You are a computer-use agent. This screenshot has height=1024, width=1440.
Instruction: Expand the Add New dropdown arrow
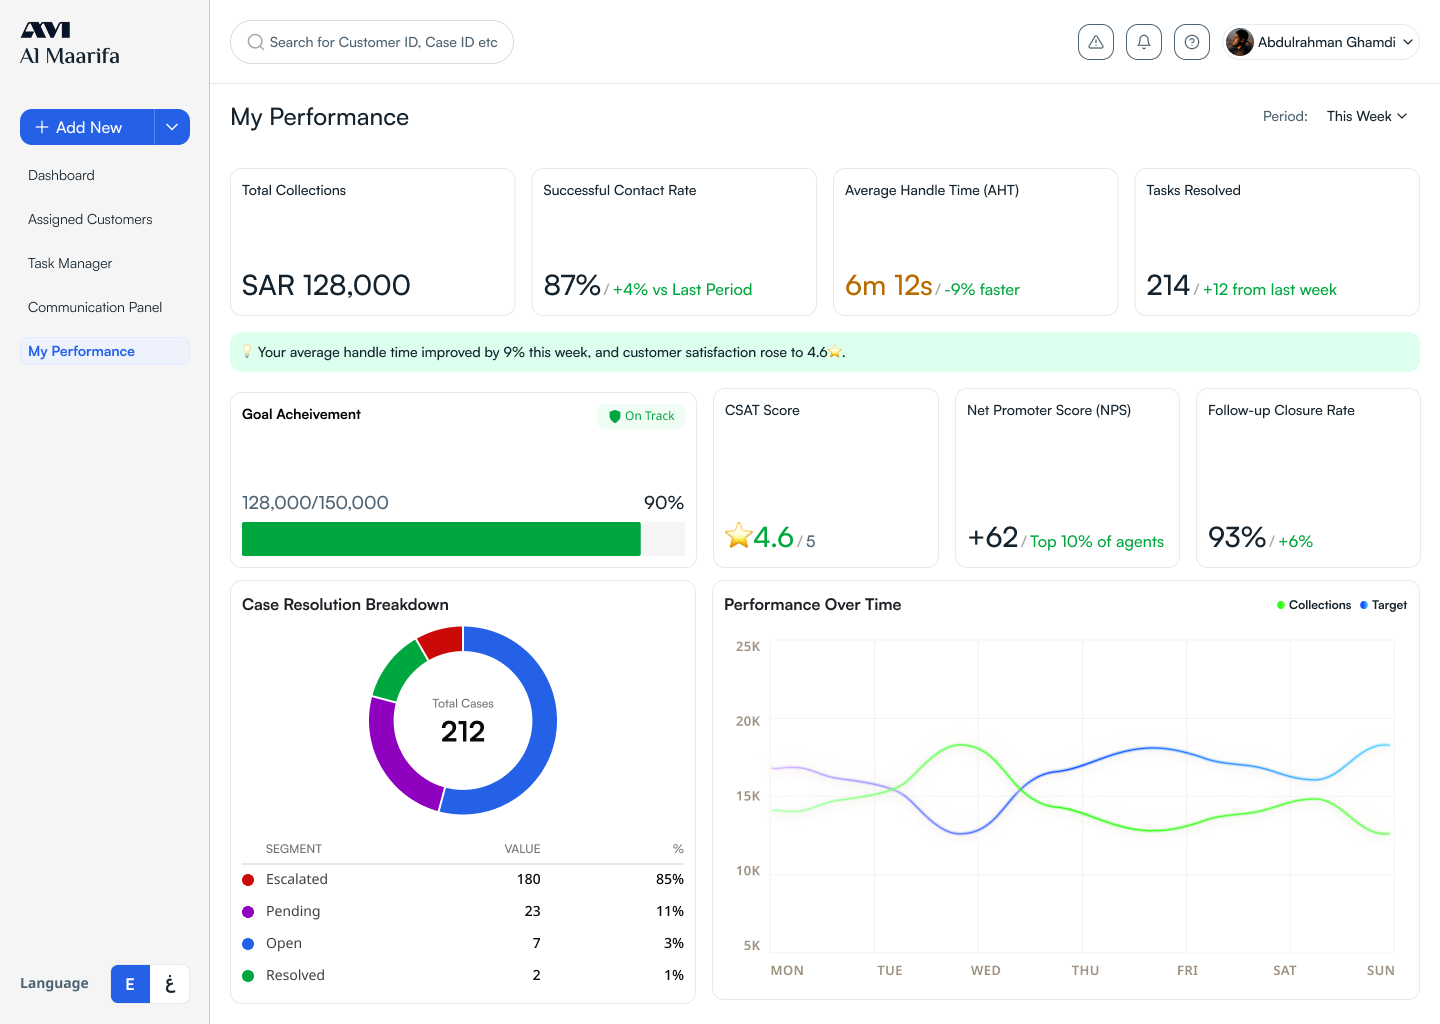click(x=172, y=127)
